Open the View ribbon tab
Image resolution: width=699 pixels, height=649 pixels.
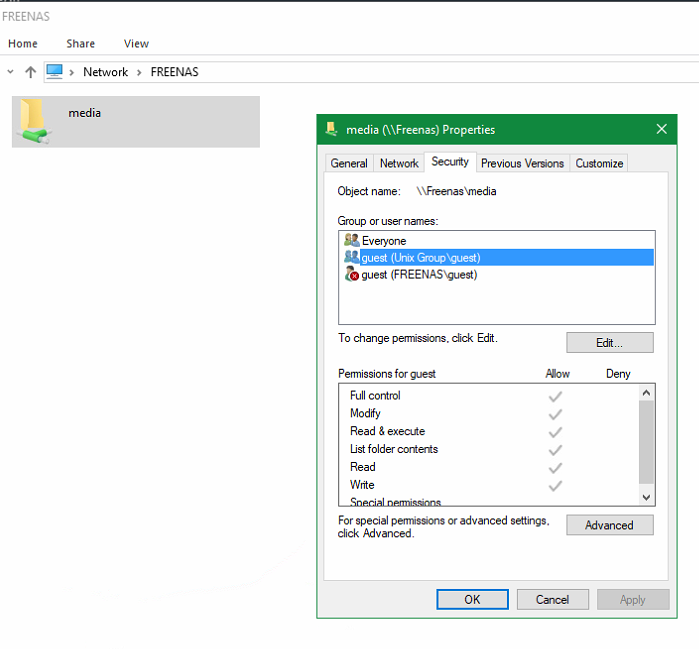click(136, 44)
